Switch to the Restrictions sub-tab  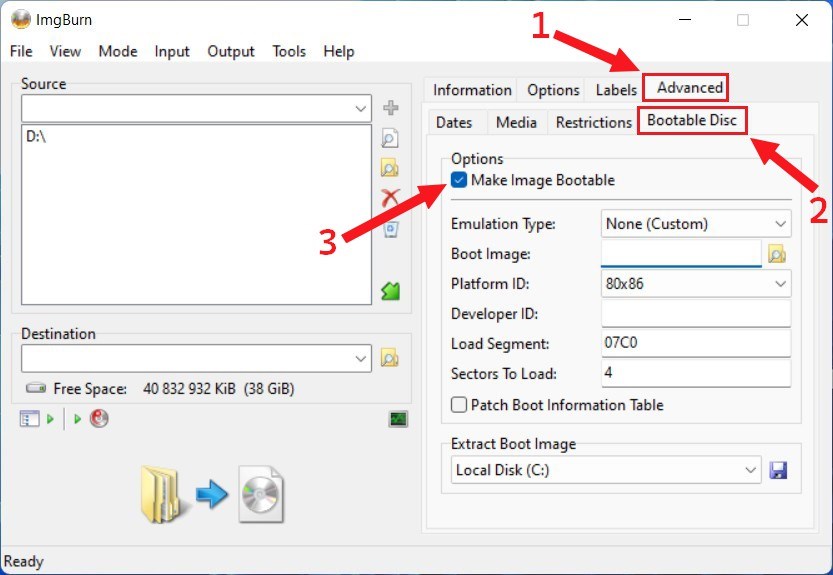593,122
